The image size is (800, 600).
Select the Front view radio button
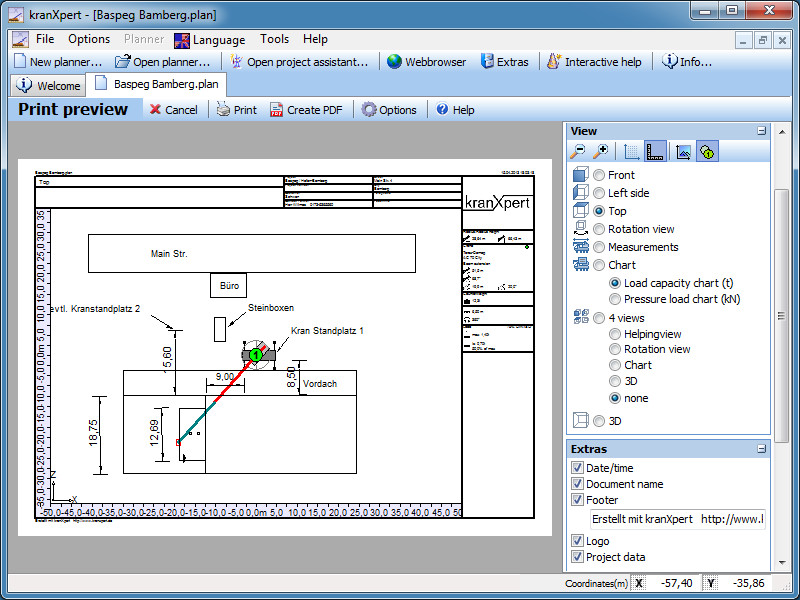[x=599, y=175]
